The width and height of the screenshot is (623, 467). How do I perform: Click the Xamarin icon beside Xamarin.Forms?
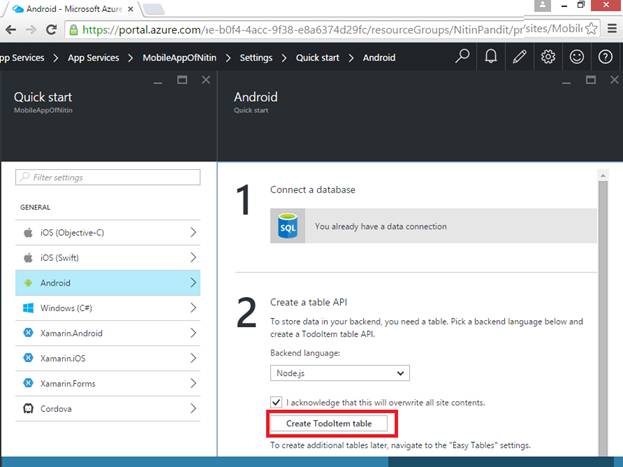(x=28, y=383)
